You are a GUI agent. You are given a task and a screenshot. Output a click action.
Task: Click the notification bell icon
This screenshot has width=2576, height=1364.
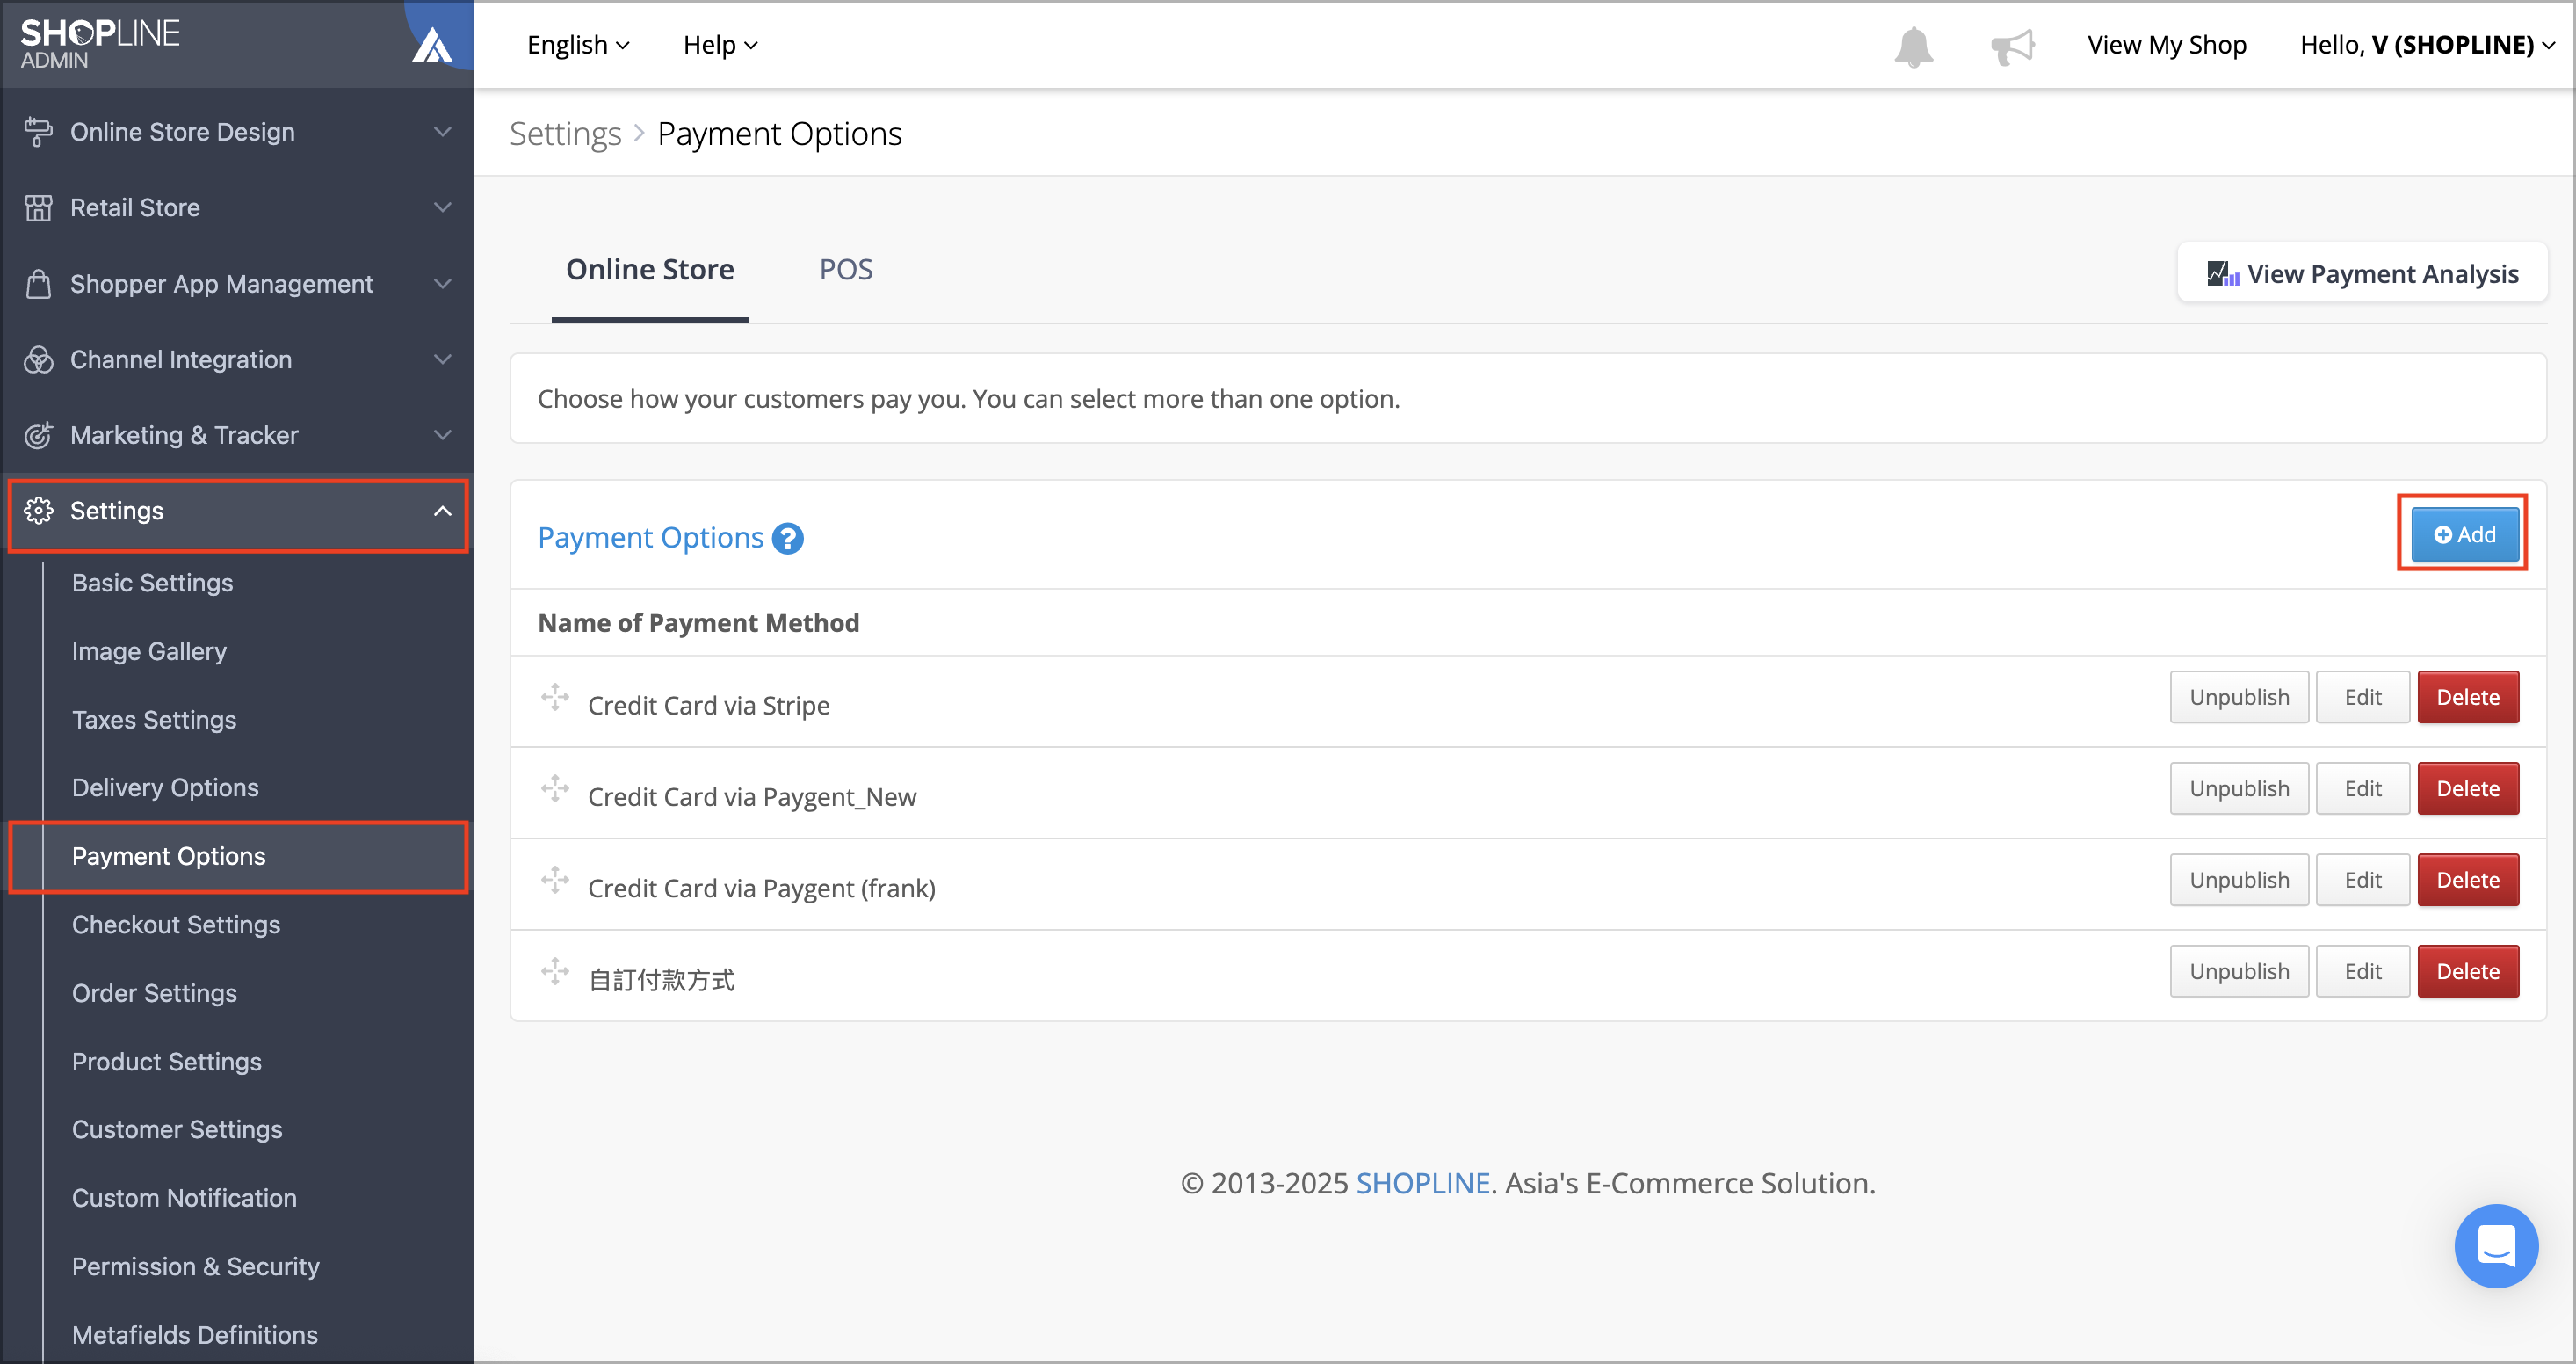point(1913,46)
